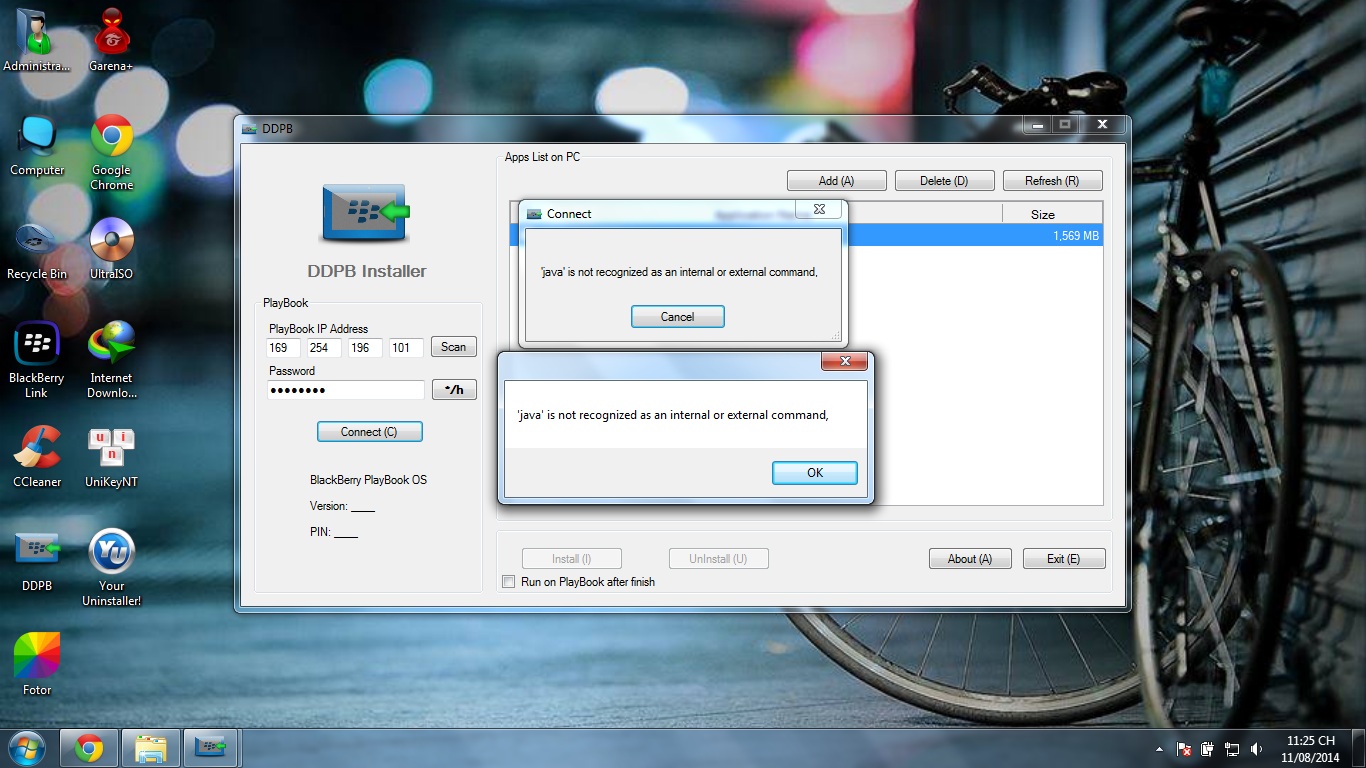
Task: Close the java error message box
Action: coord(845,361)
